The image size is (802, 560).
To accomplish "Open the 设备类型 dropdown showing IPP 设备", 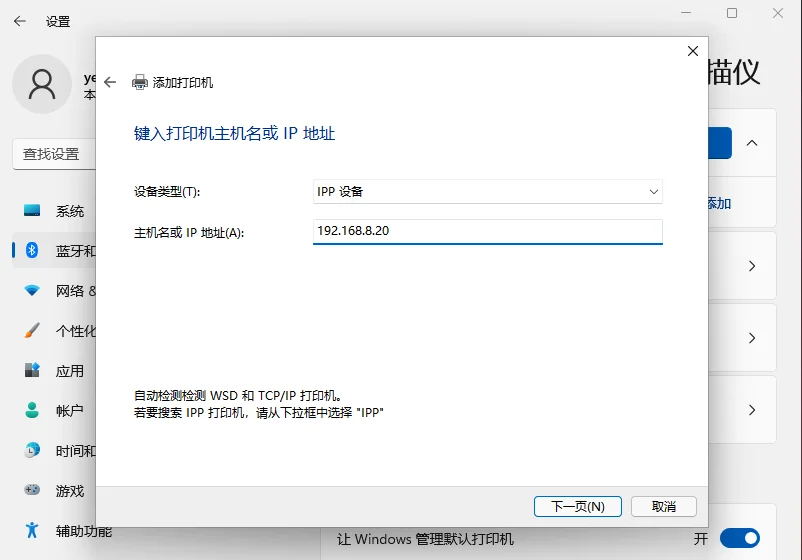I will (487, 191).
